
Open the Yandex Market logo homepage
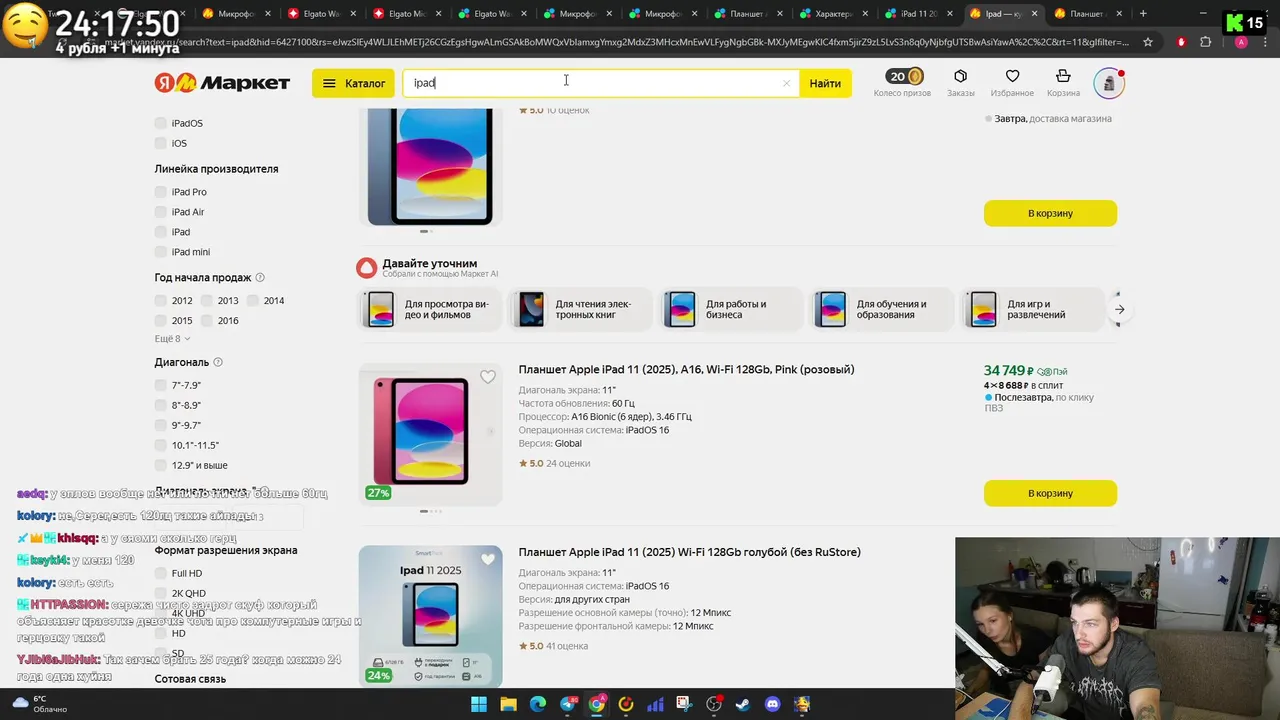(222, 83)
